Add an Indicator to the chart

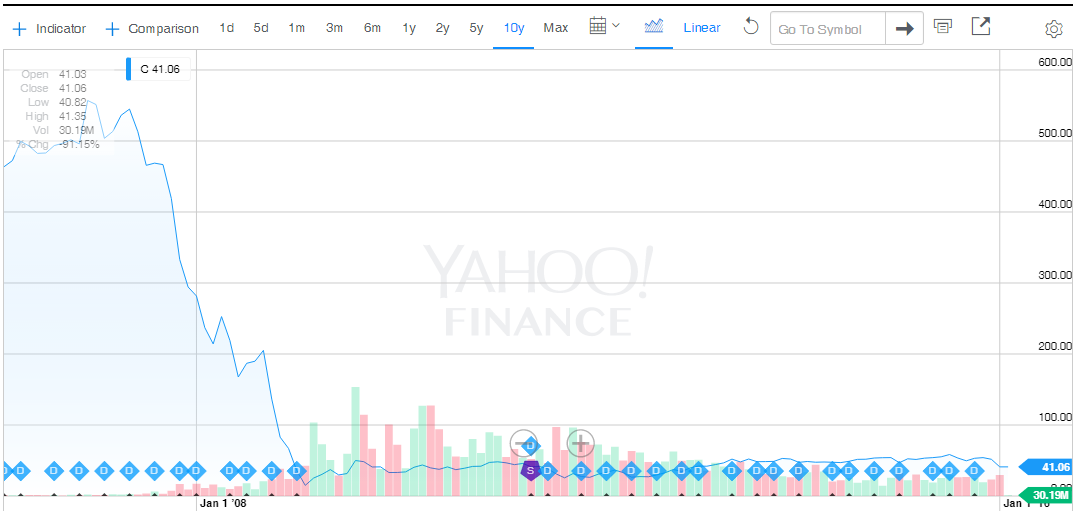click(50, 28)
